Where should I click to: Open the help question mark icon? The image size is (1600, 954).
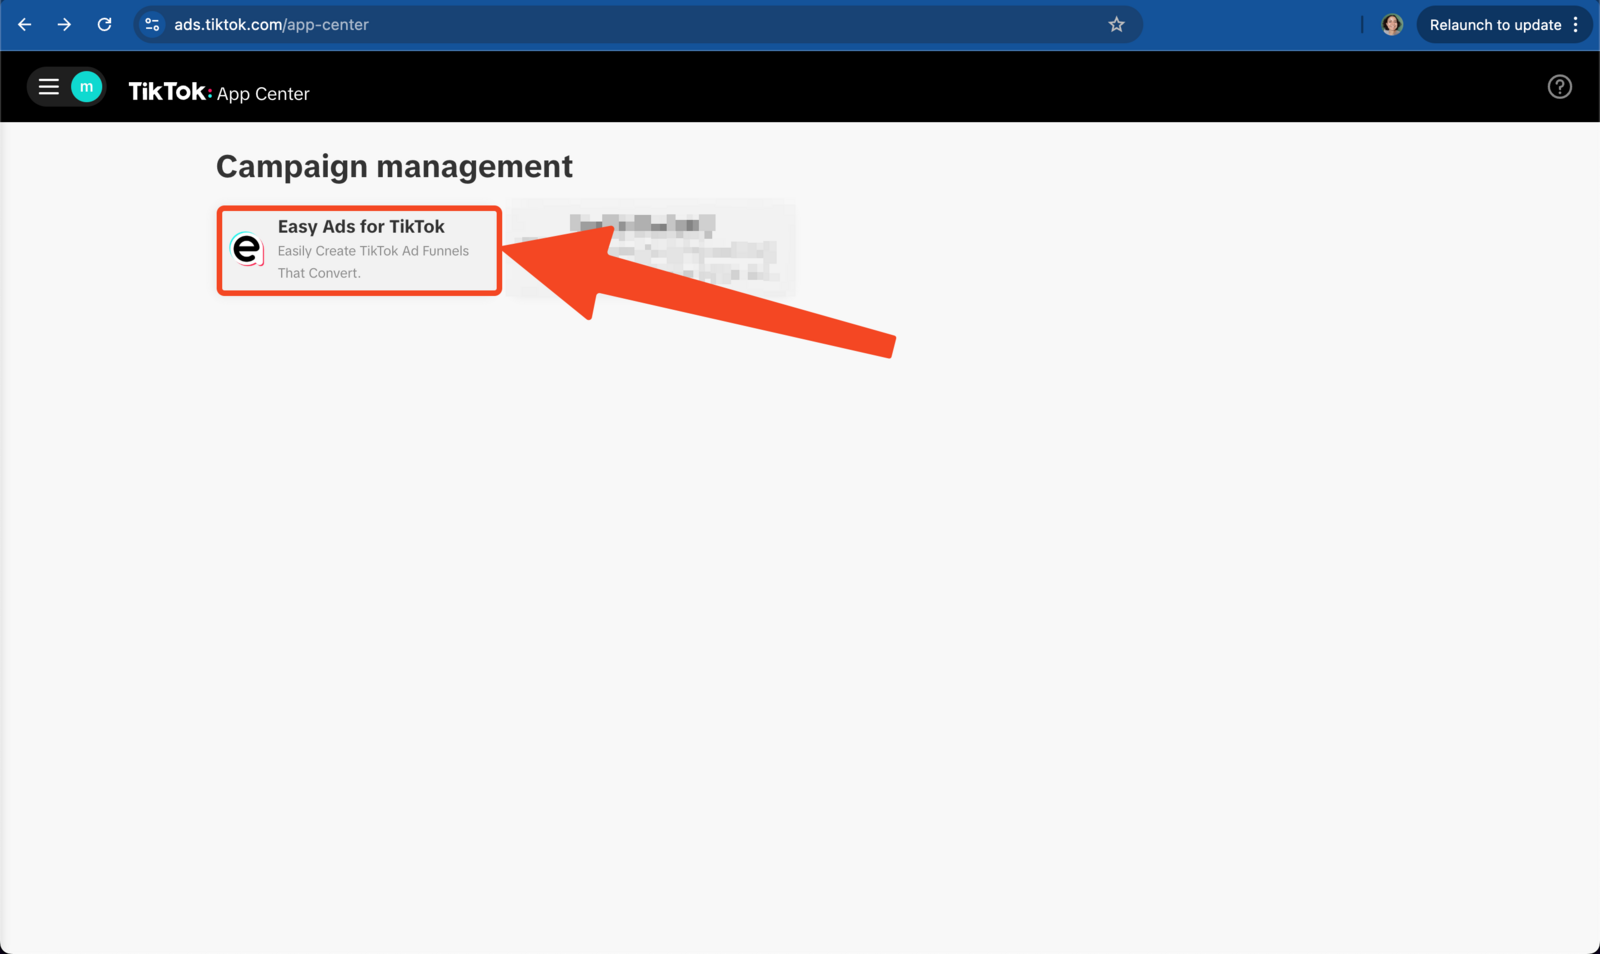[x=1559, y=87]
